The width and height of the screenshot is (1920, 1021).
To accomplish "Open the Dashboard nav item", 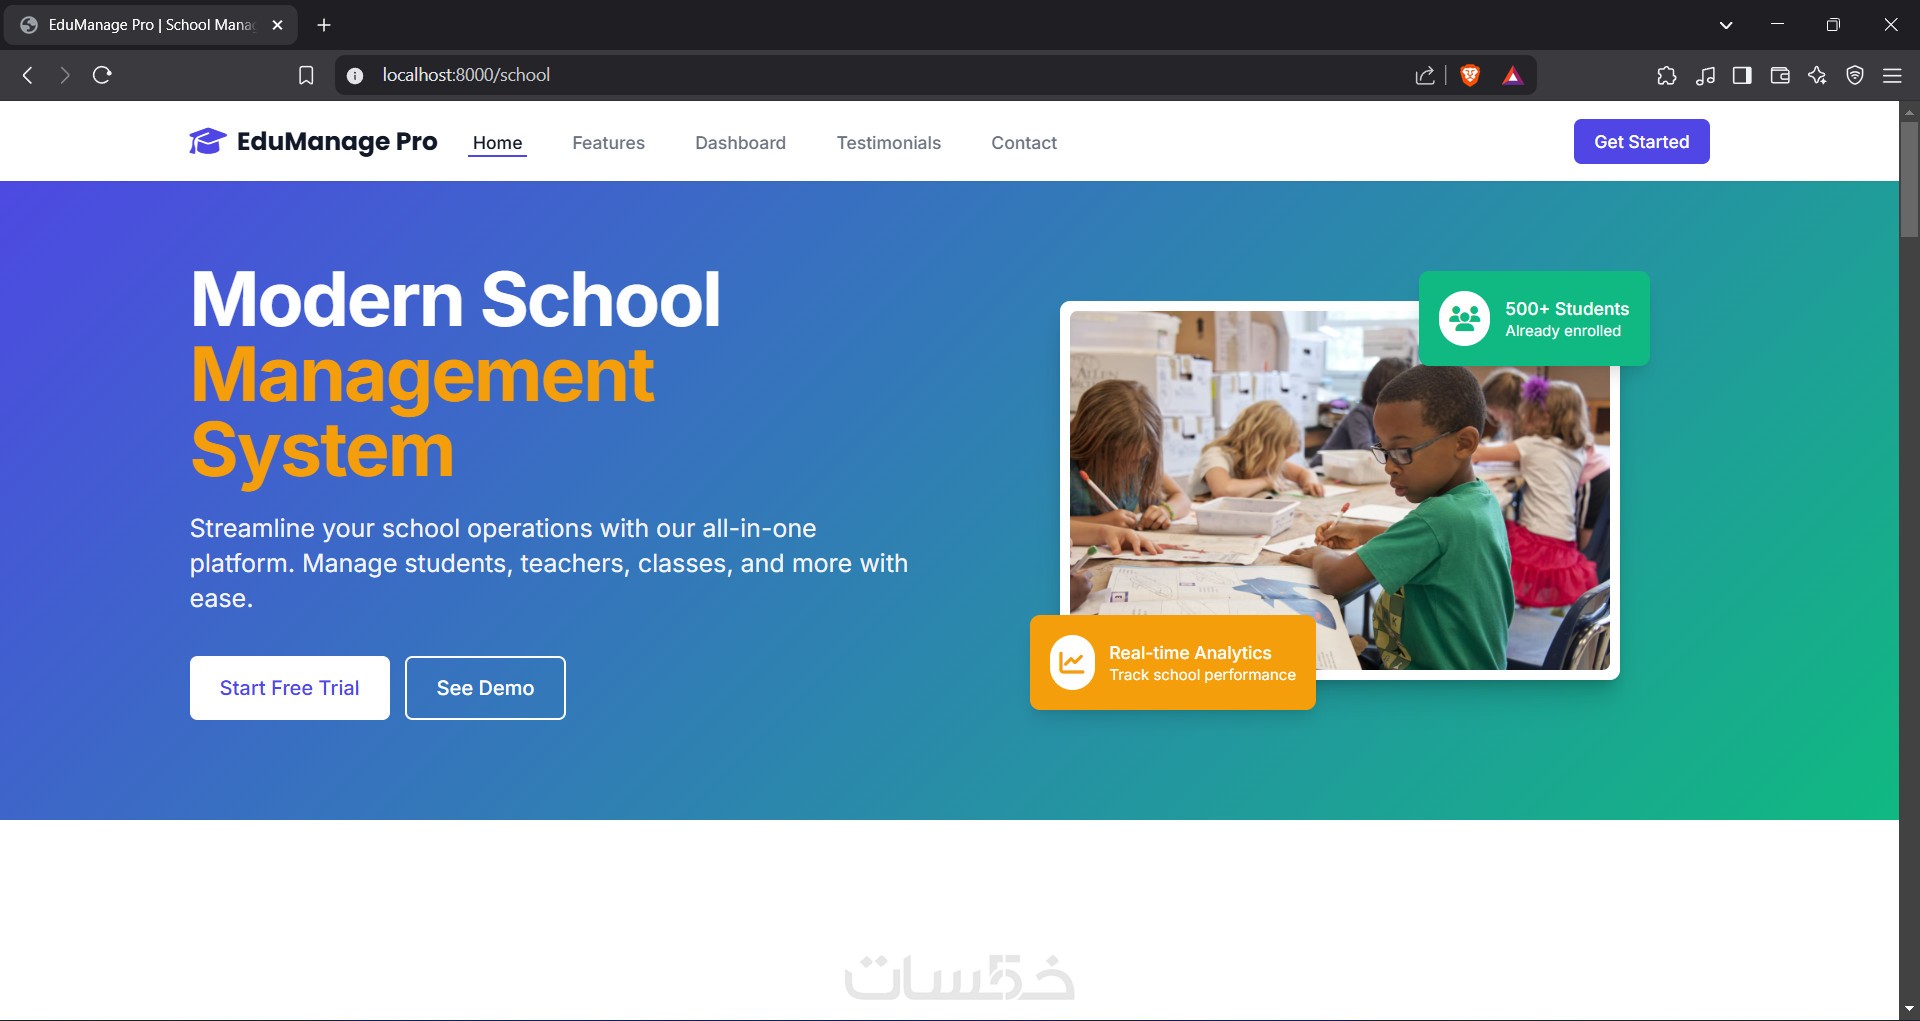I will coord(740,143).
